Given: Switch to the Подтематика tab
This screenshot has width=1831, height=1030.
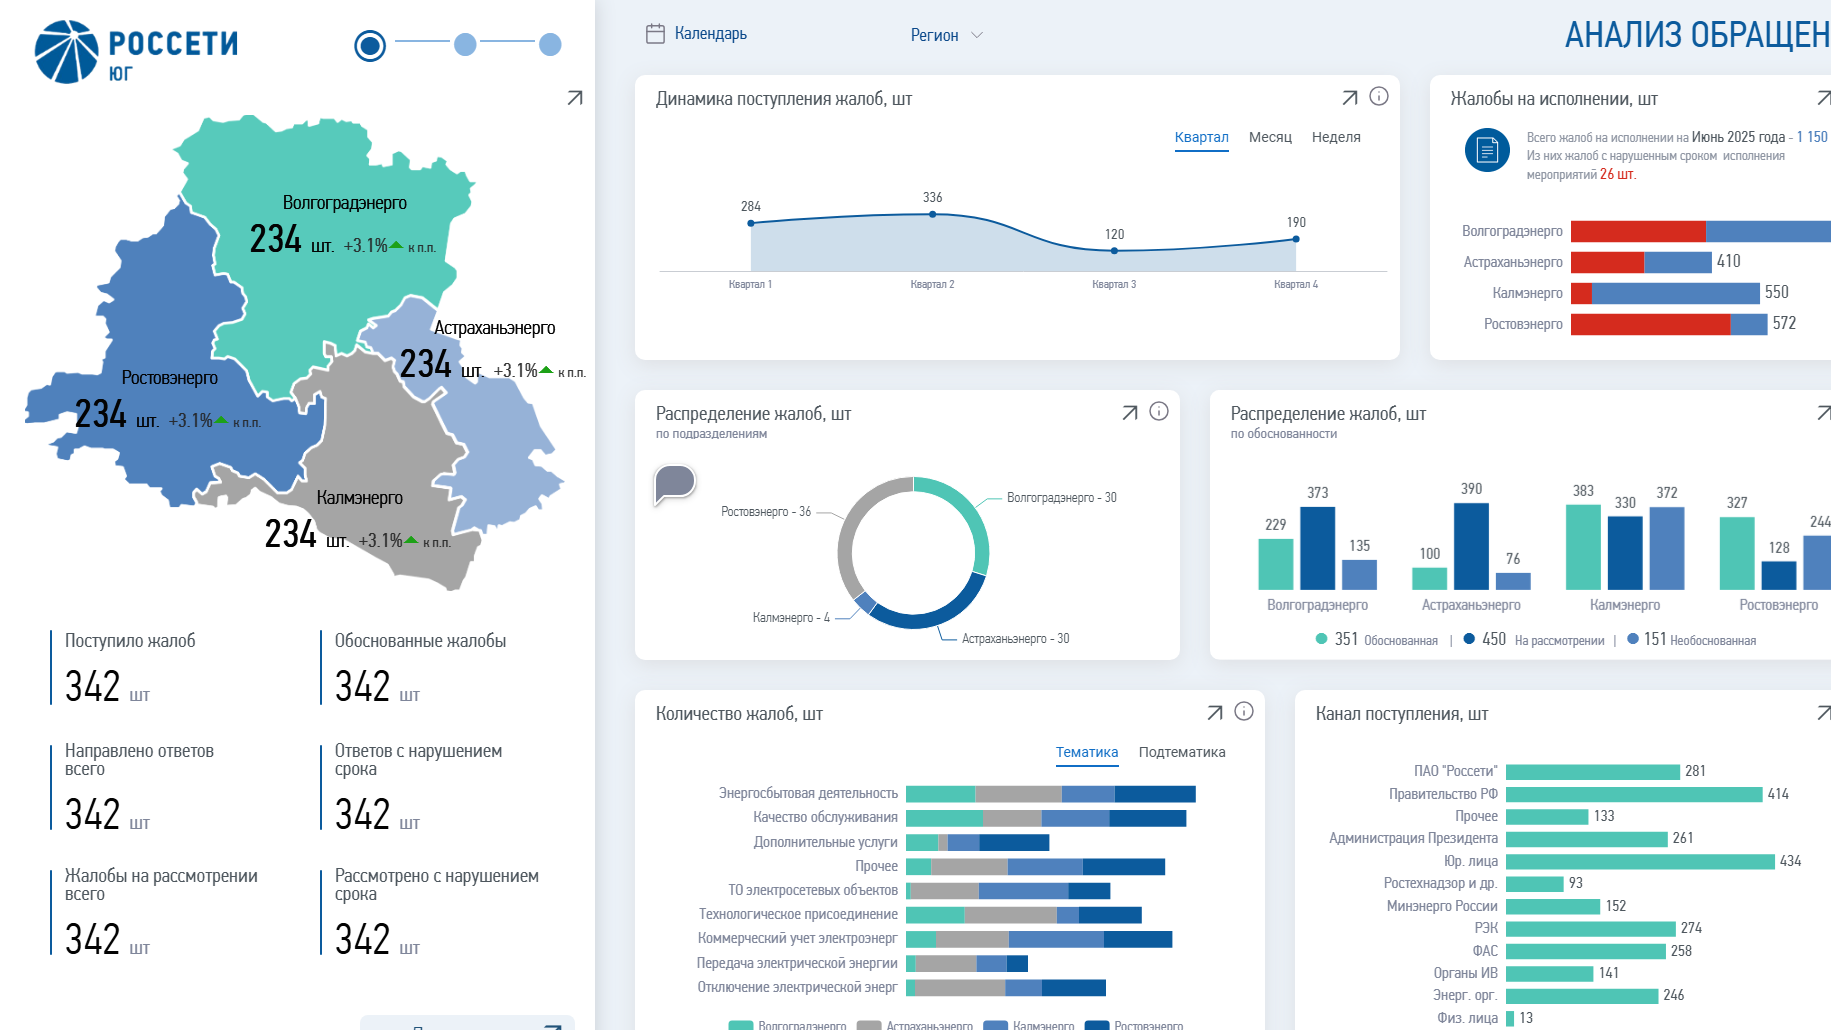Looking at the screenshot, I should point(1182,752).
